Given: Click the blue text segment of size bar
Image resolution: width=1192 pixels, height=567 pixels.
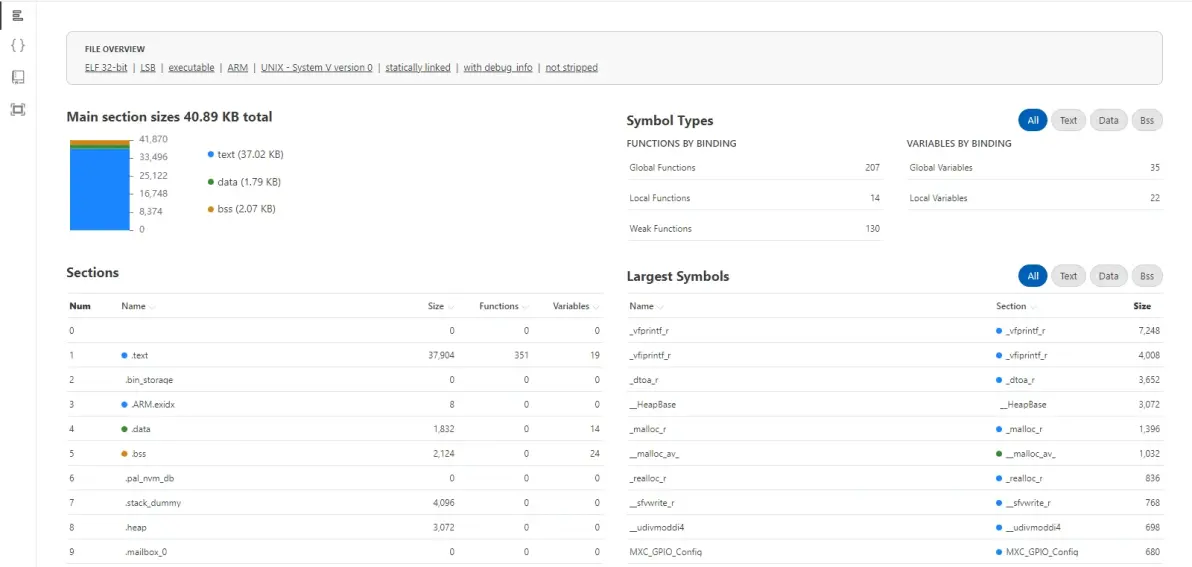Looking at the screenshot, I should tap(100, 190).
